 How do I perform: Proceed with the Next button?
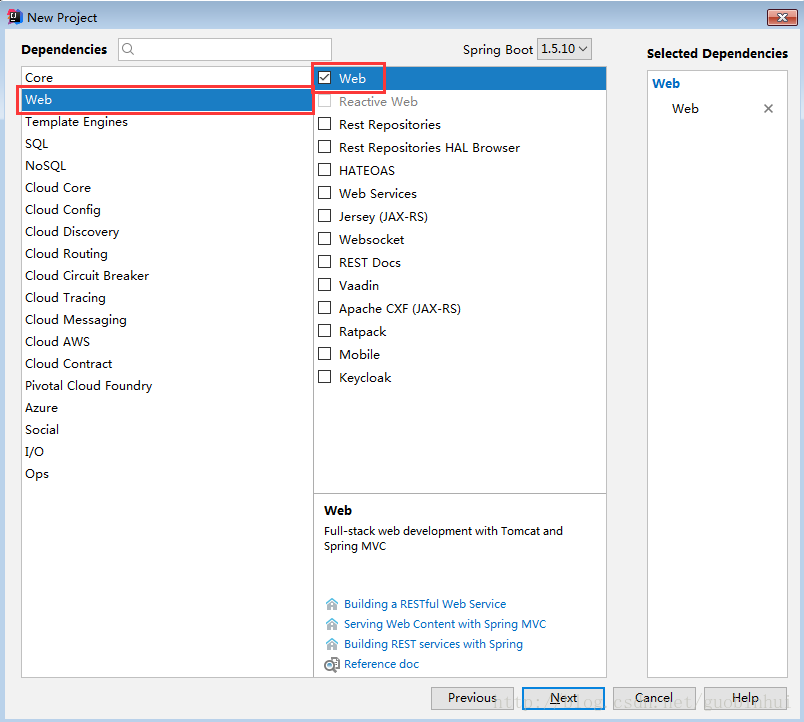coord(564,698)
